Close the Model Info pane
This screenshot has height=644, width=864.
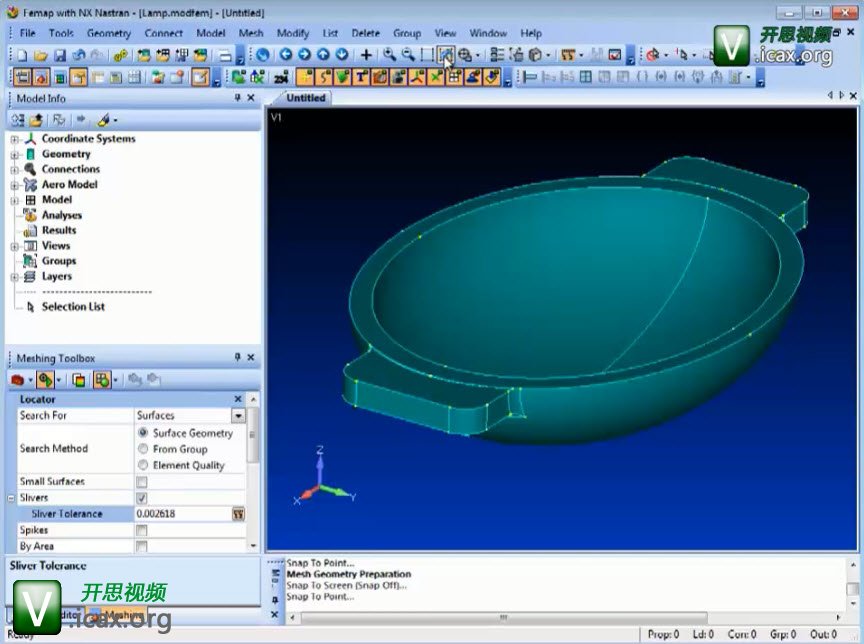tap(251, 98)
